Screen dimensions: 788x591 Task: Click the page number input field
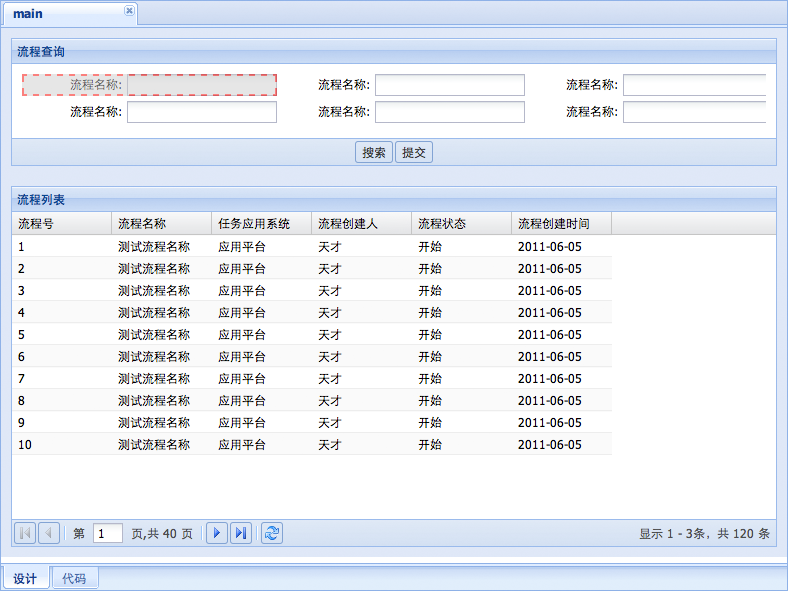[x=107, y=534]
